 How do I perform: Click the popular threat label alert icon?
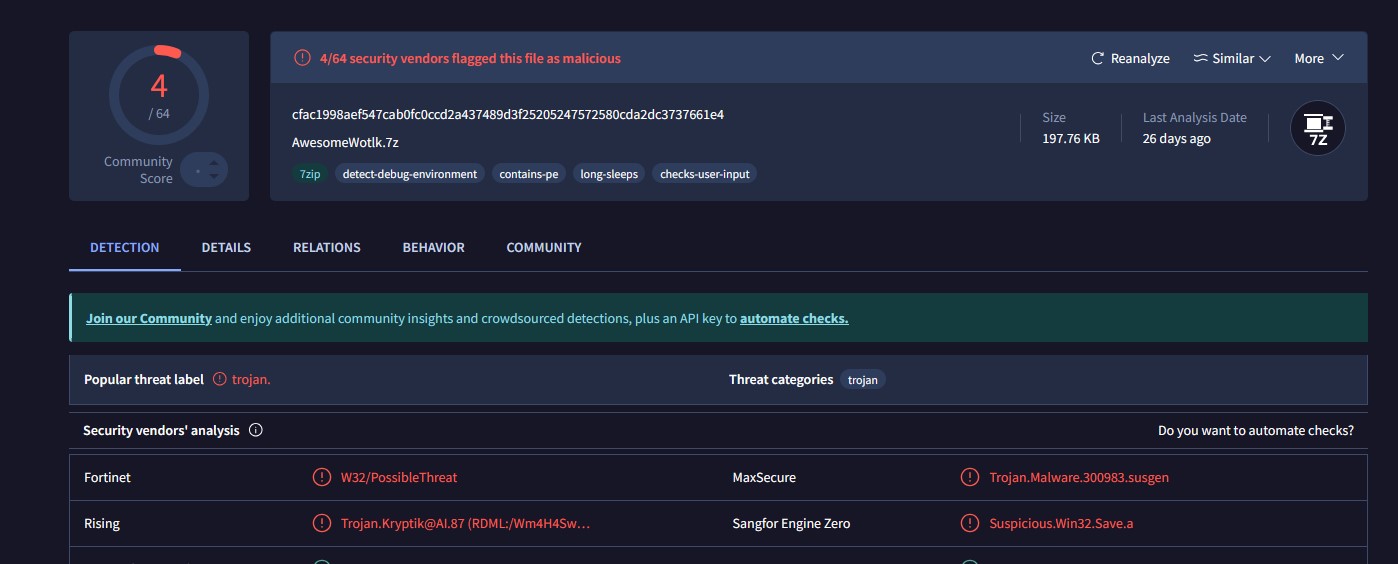[x=220, y=380]
